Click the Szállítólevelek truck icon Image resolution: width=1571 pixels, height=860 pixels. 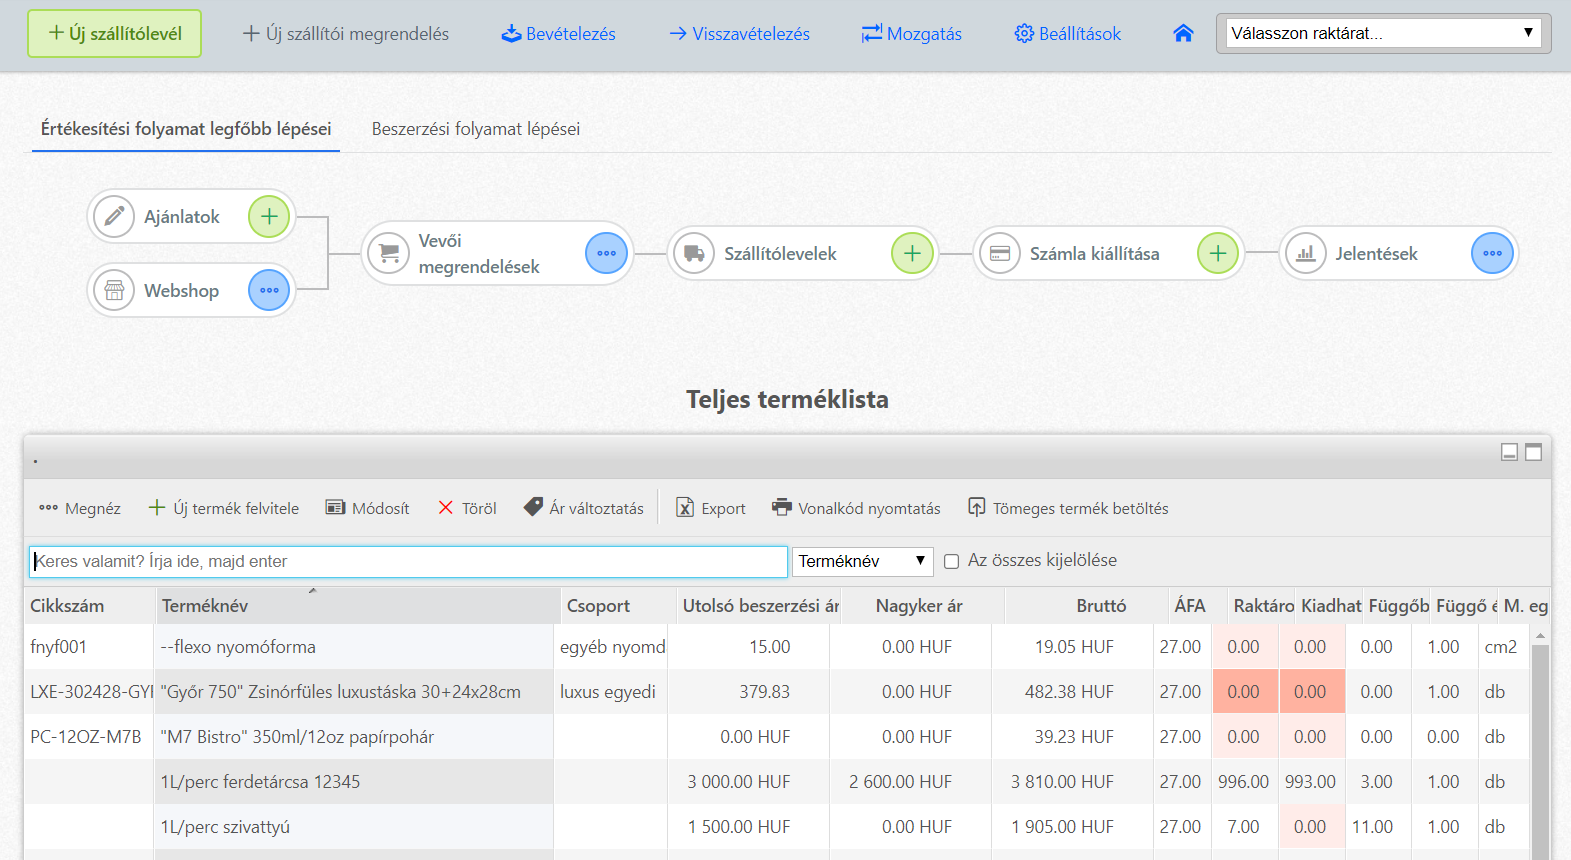694,253
